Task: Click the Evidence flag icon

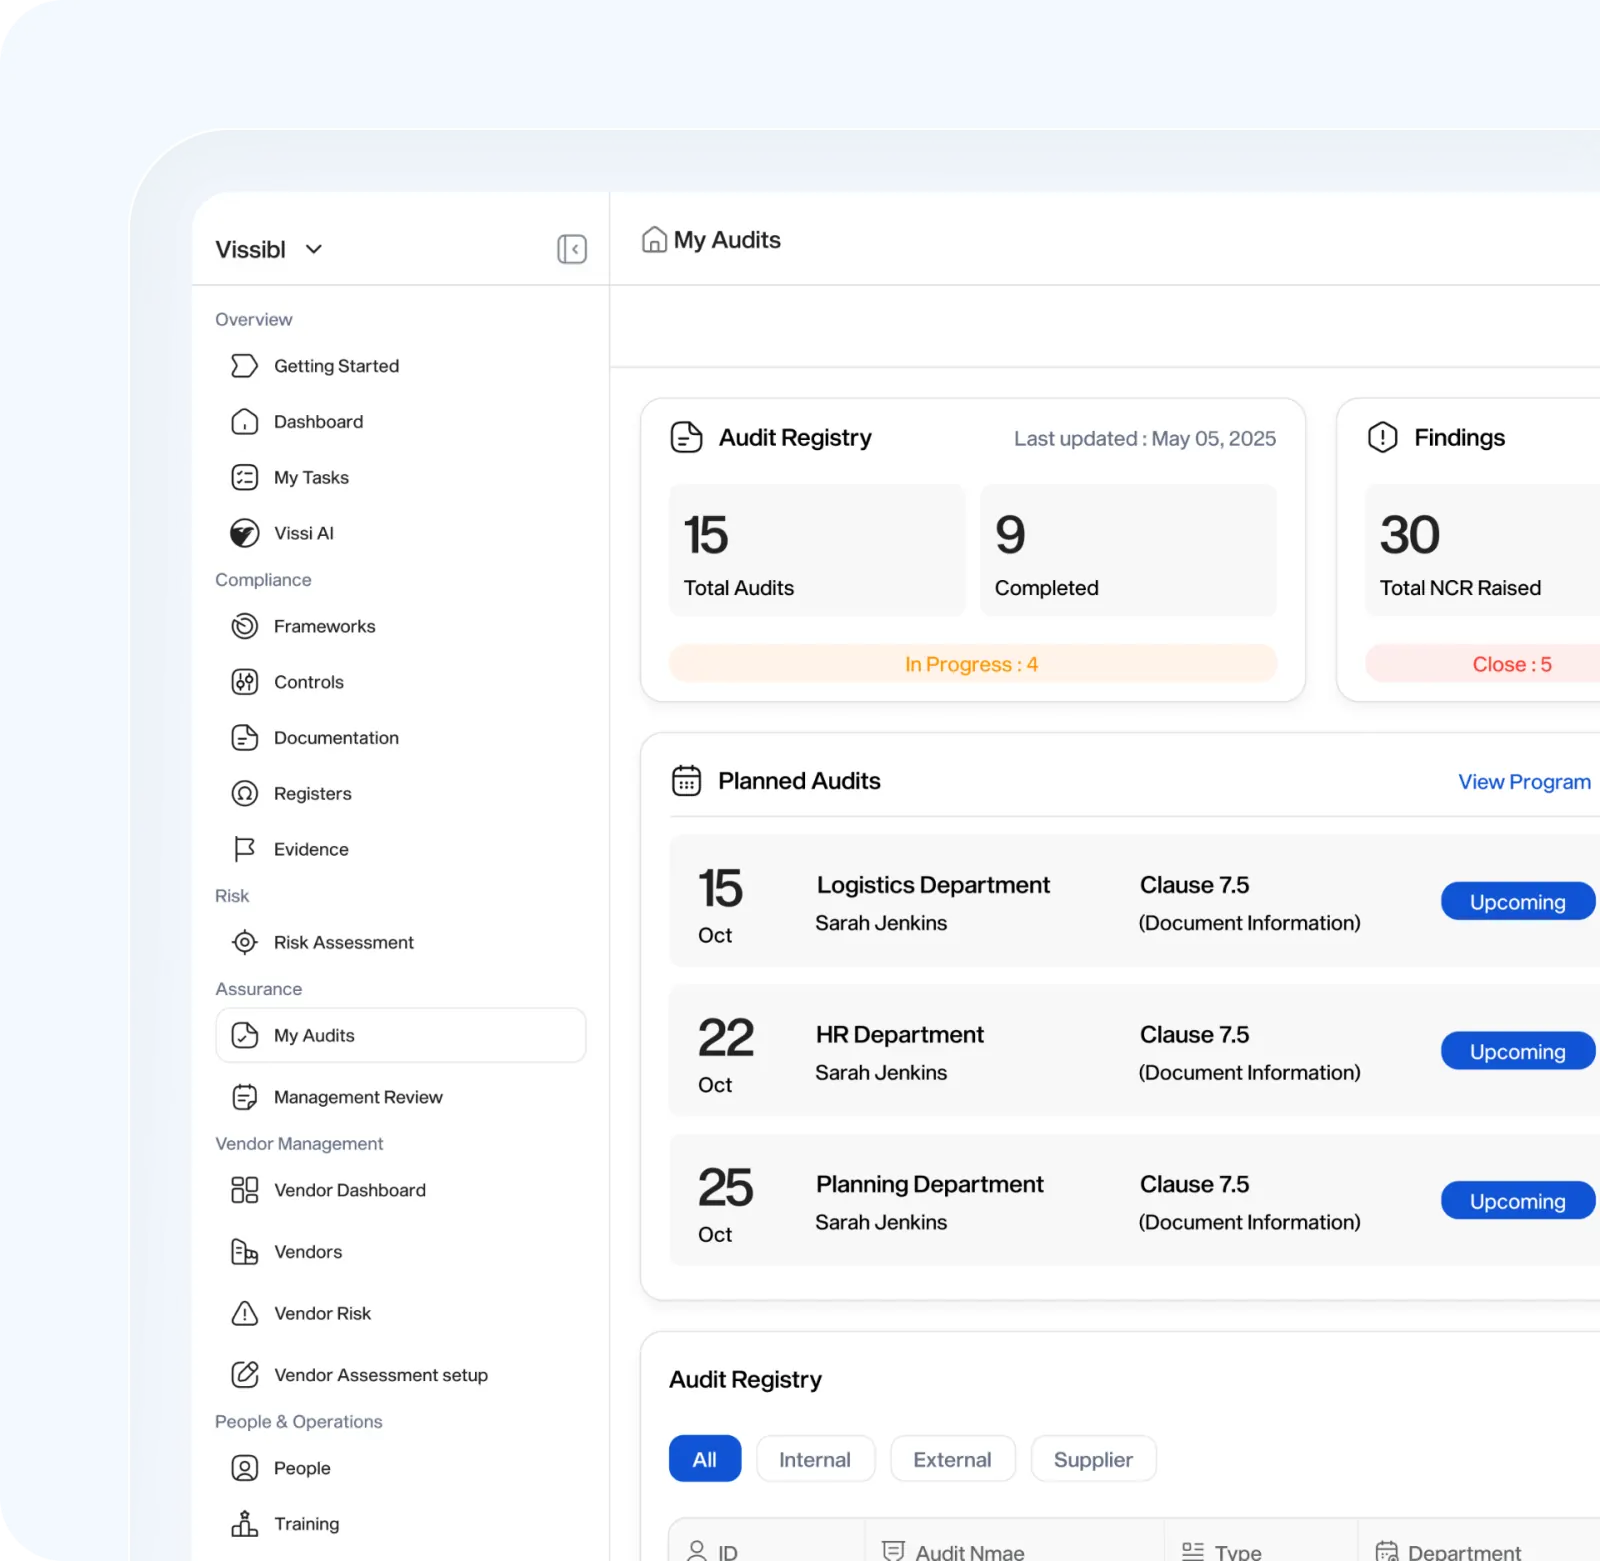Action: pyautogui.click(x=244, y=849)
